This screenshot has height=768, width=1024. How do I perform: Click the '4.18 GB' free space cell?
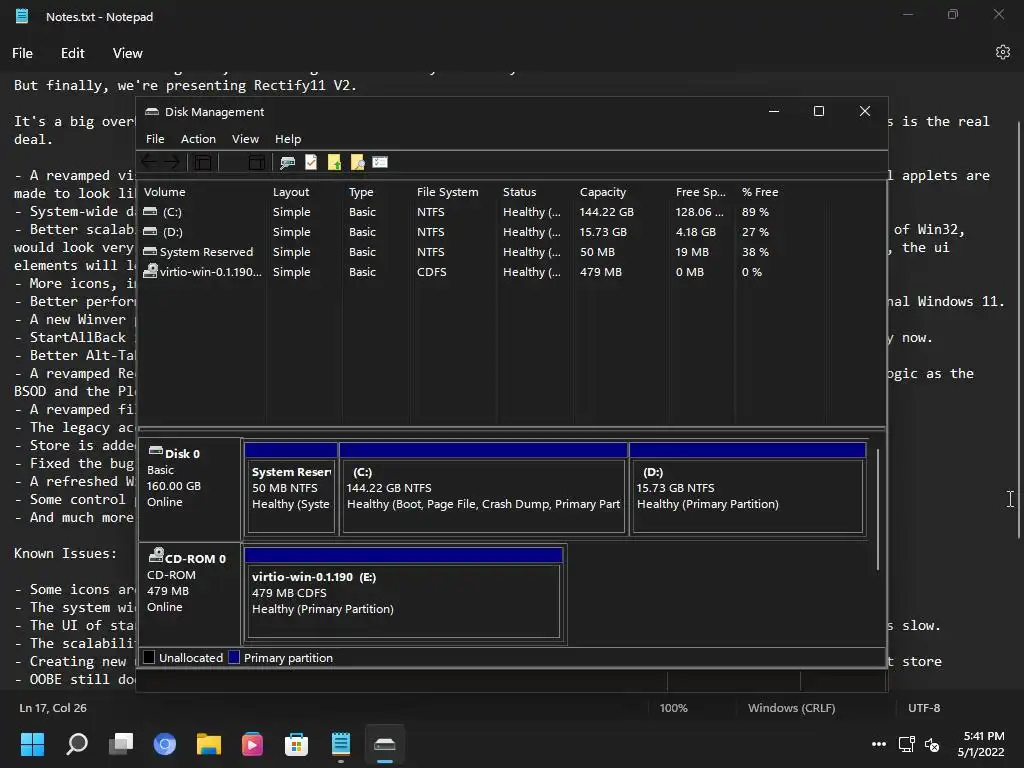pyautogui.click(x=696, y=231)
